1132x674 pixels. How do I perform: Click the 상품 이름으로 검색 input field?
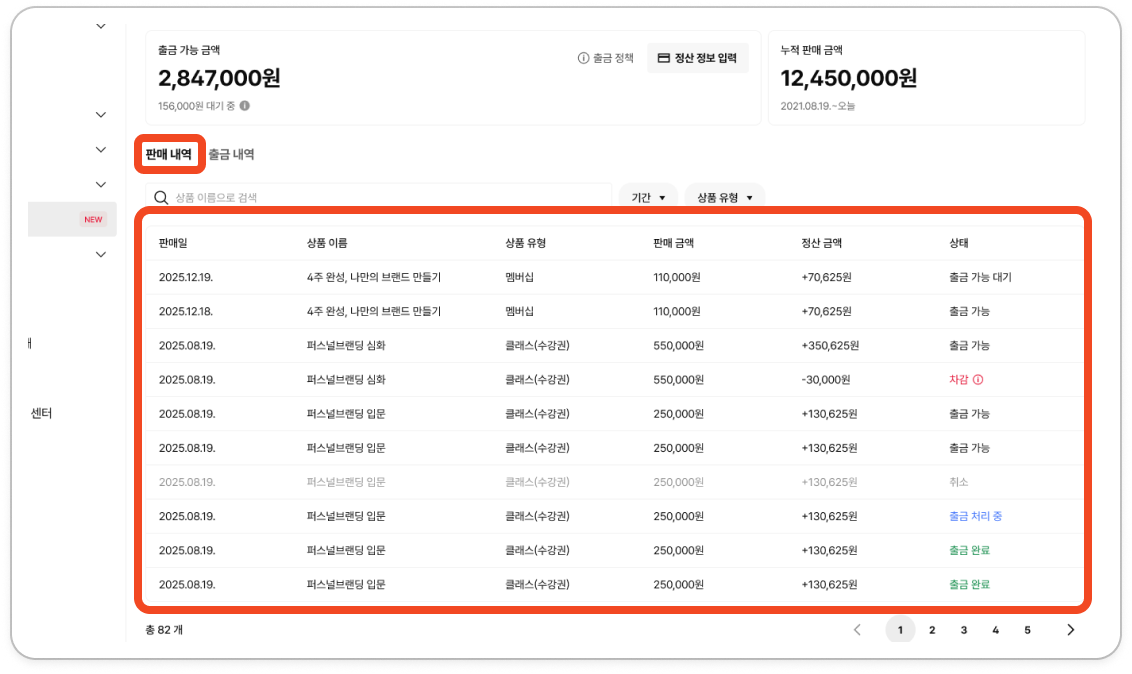point(379,198)
